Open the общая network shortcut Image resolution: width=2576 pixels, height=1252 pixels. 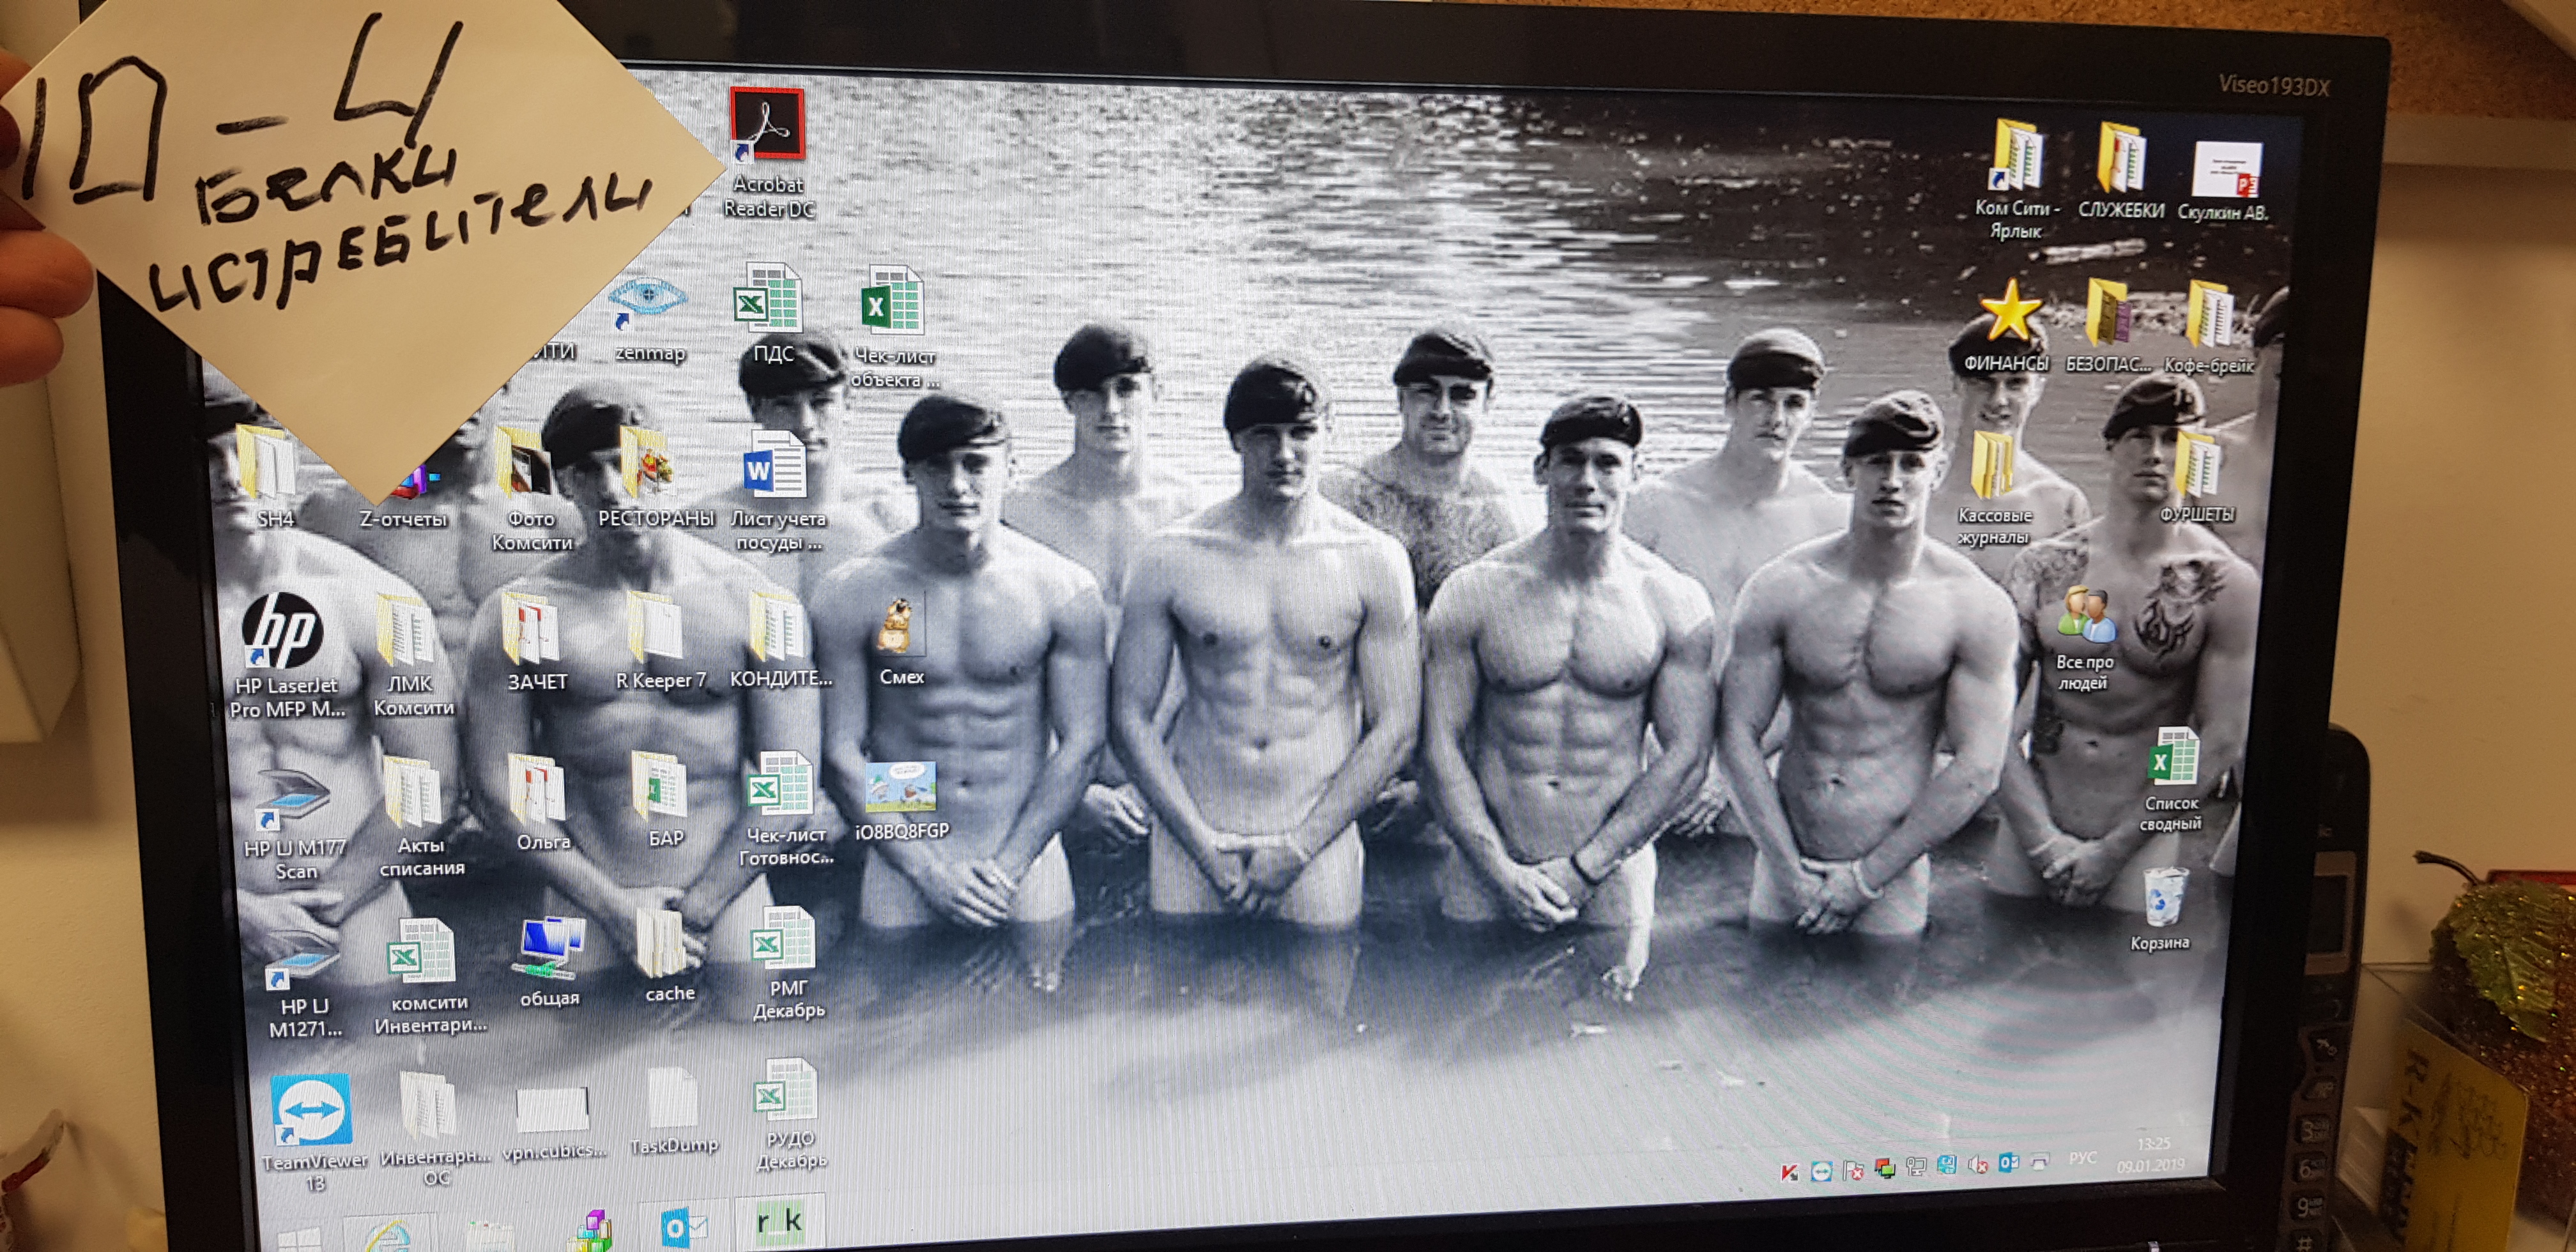coord(548,947)
